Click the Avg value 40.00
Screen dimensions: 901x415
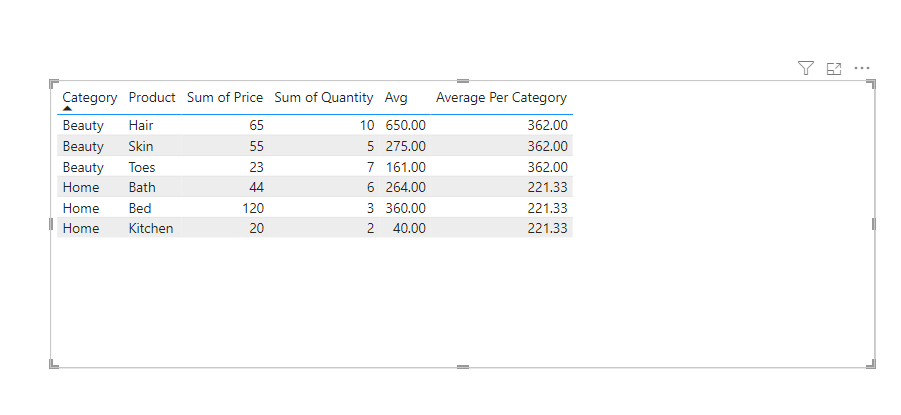(410, 228)
